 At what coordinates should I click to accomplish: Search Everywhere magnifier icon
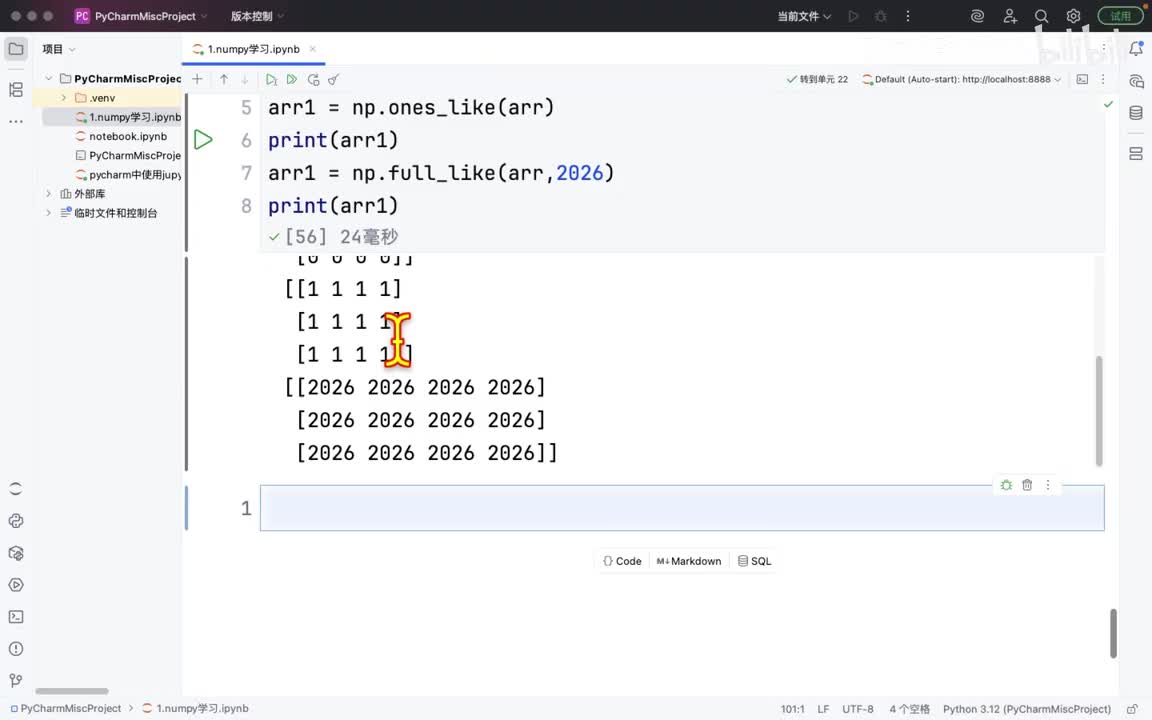1041,16
